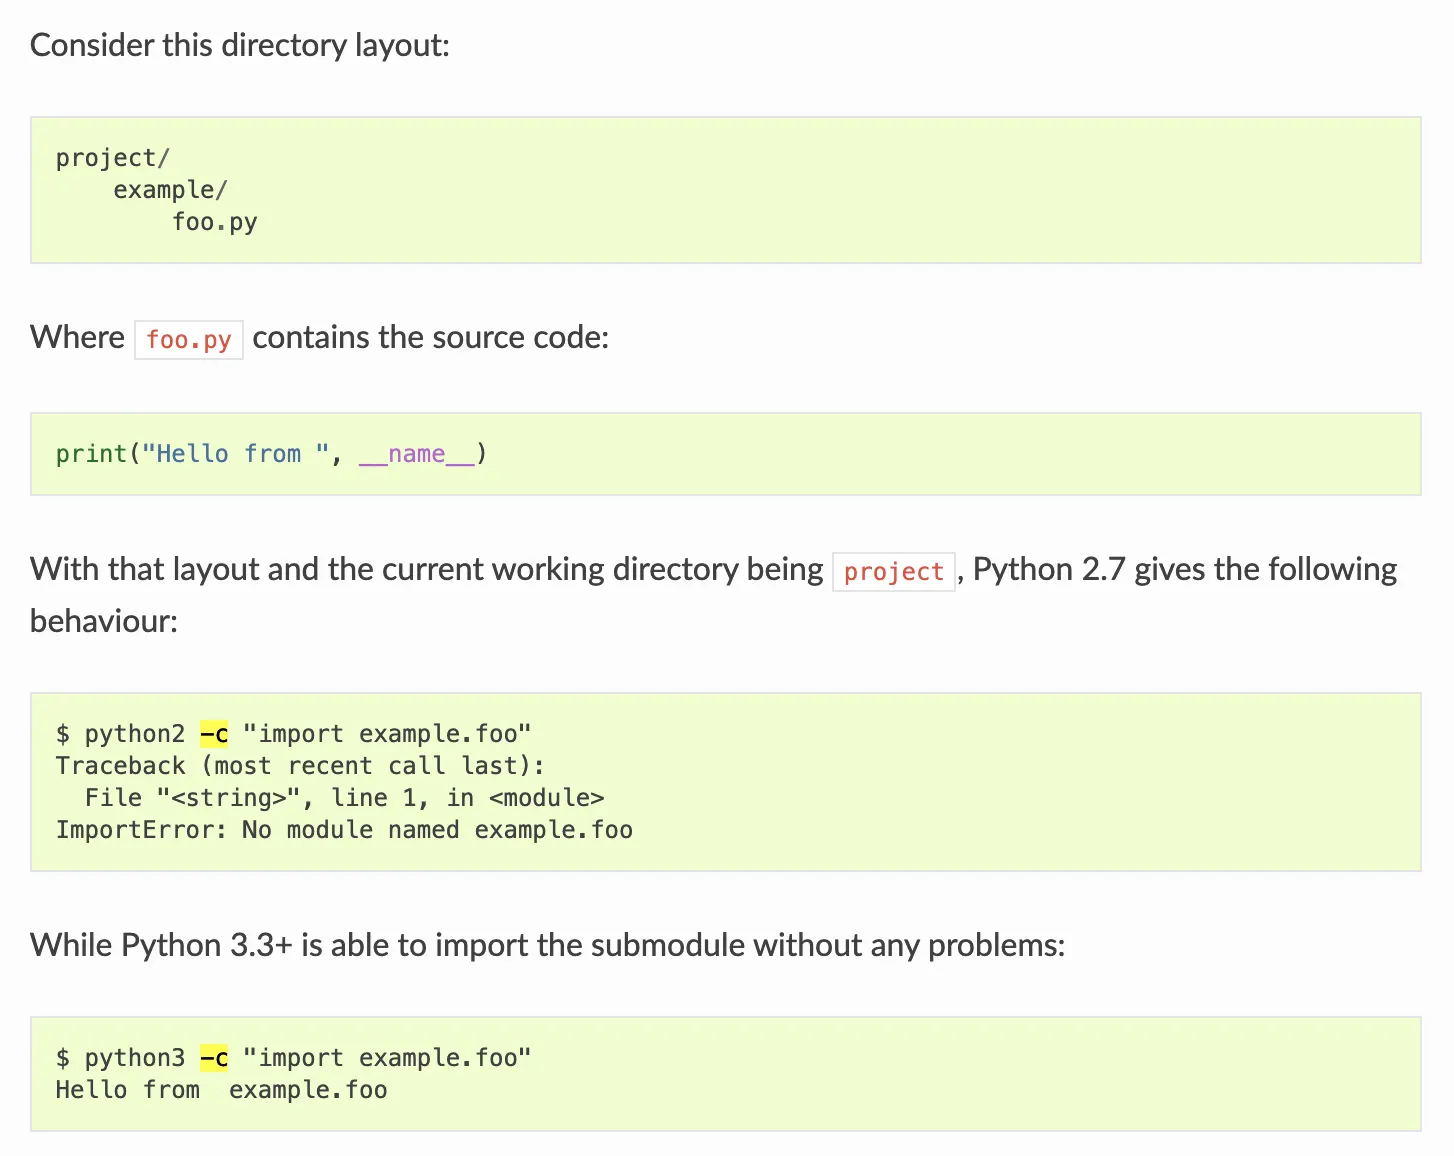
Task: Click the "Traceback (most recent call last):" line
Action: (300, 766)
